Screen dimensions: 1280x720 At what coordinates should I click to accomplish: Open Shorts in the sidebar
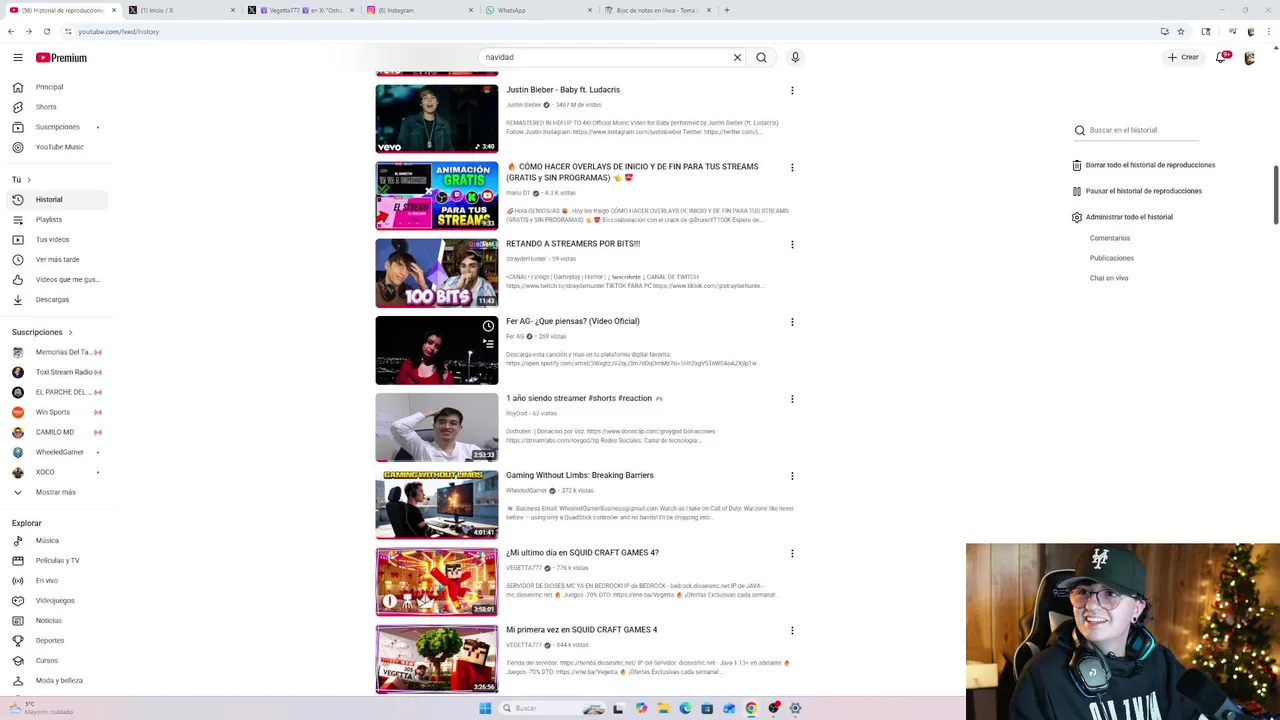(x=56, y=107)
